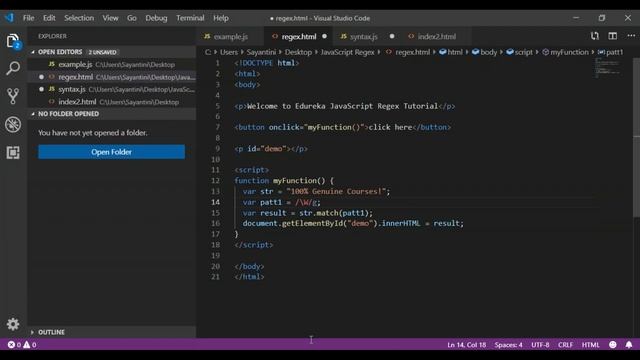Open the Users breadcrumb dropdown
This screenshot has height=360, width=640.
pos(229,52)
